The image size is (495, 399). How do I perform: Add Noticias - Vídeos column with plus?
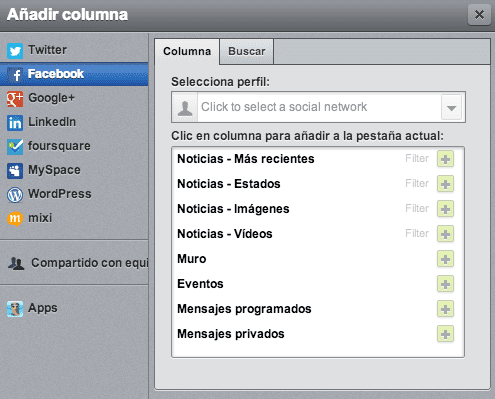[x=445, y=234]
